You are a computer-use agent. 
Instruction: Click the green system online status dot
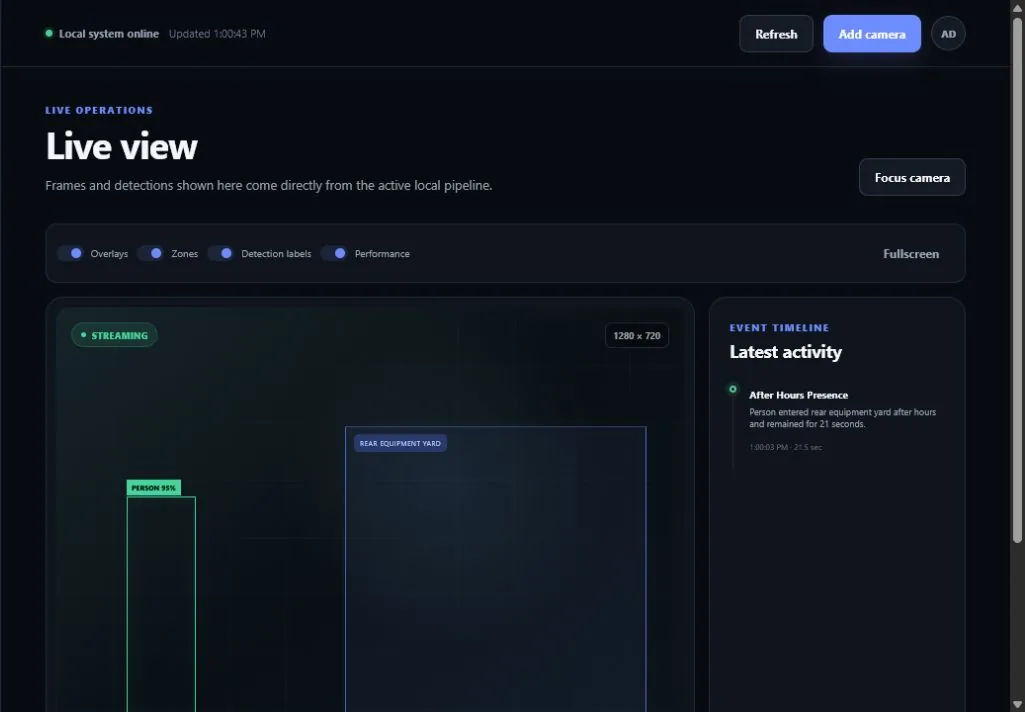point(49,33)
